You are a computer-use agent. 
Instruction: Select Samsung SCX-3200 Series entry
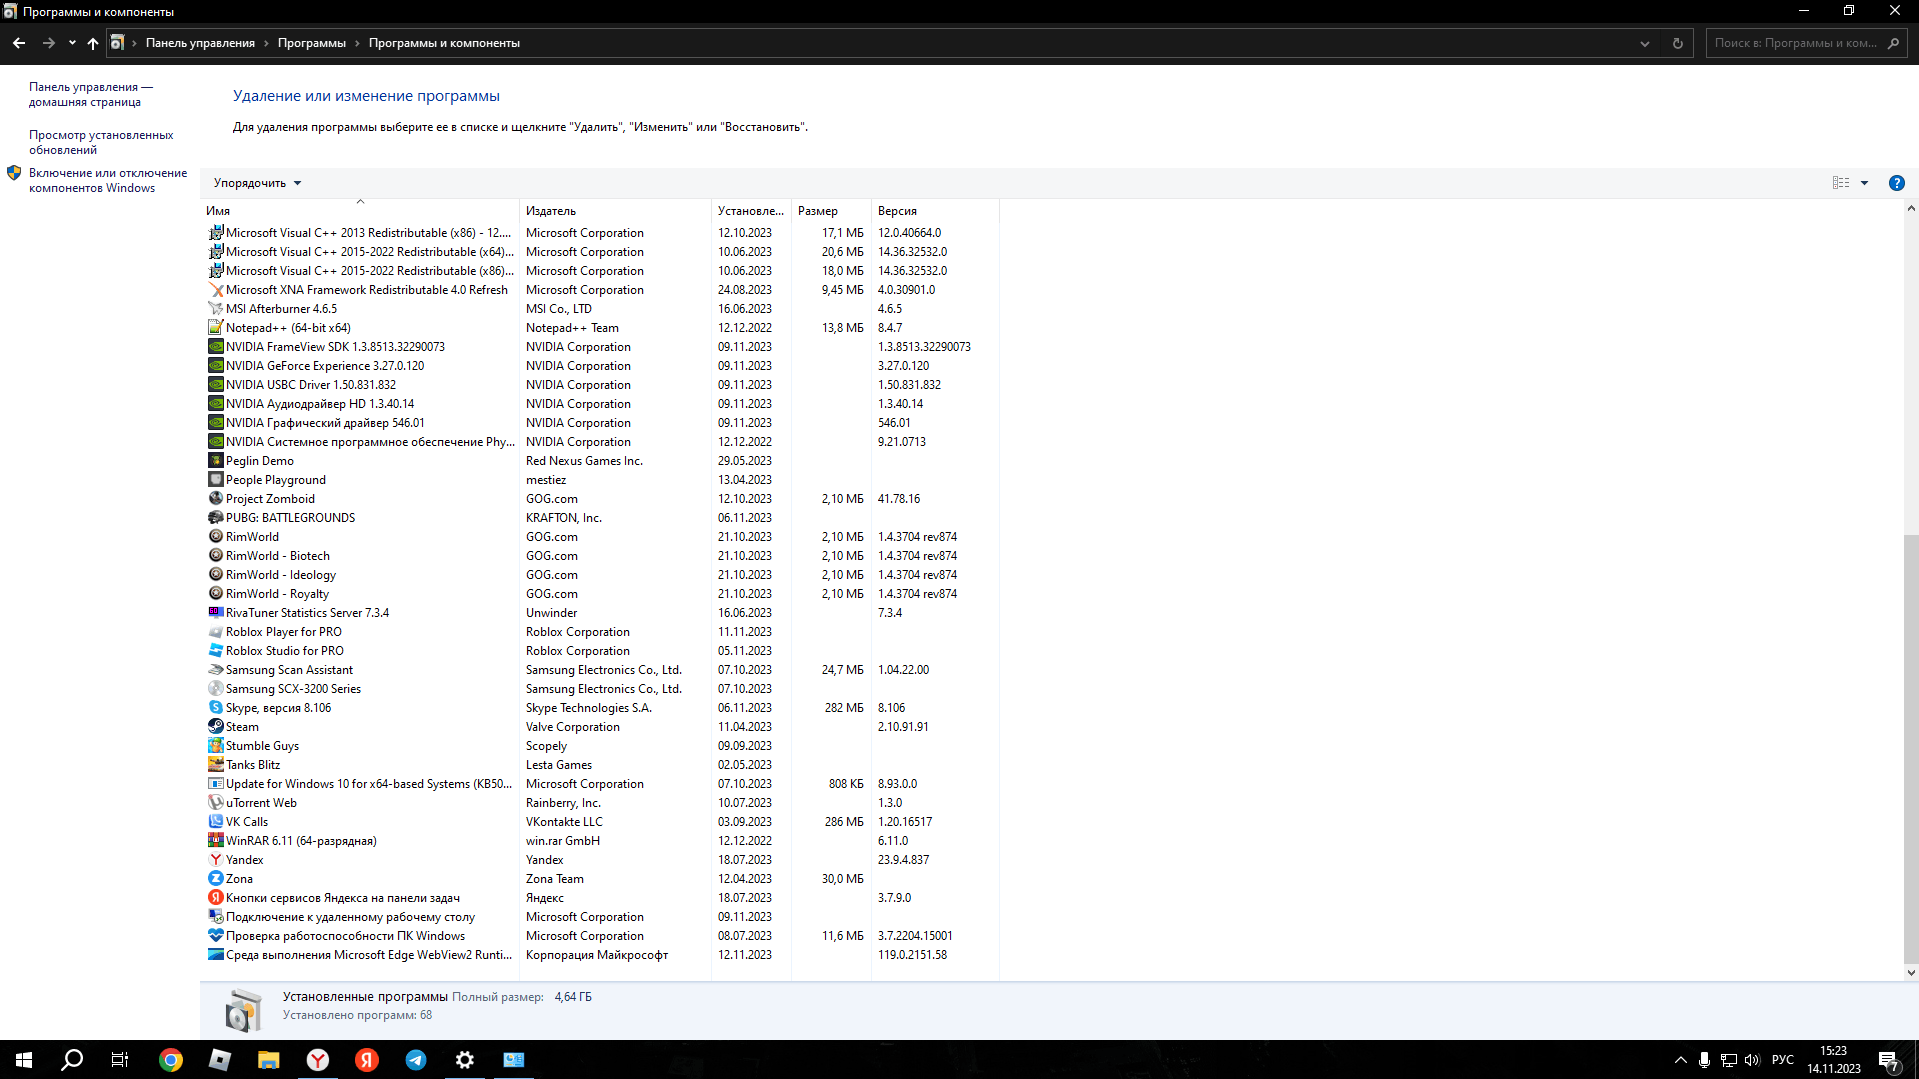coord(600,689)
